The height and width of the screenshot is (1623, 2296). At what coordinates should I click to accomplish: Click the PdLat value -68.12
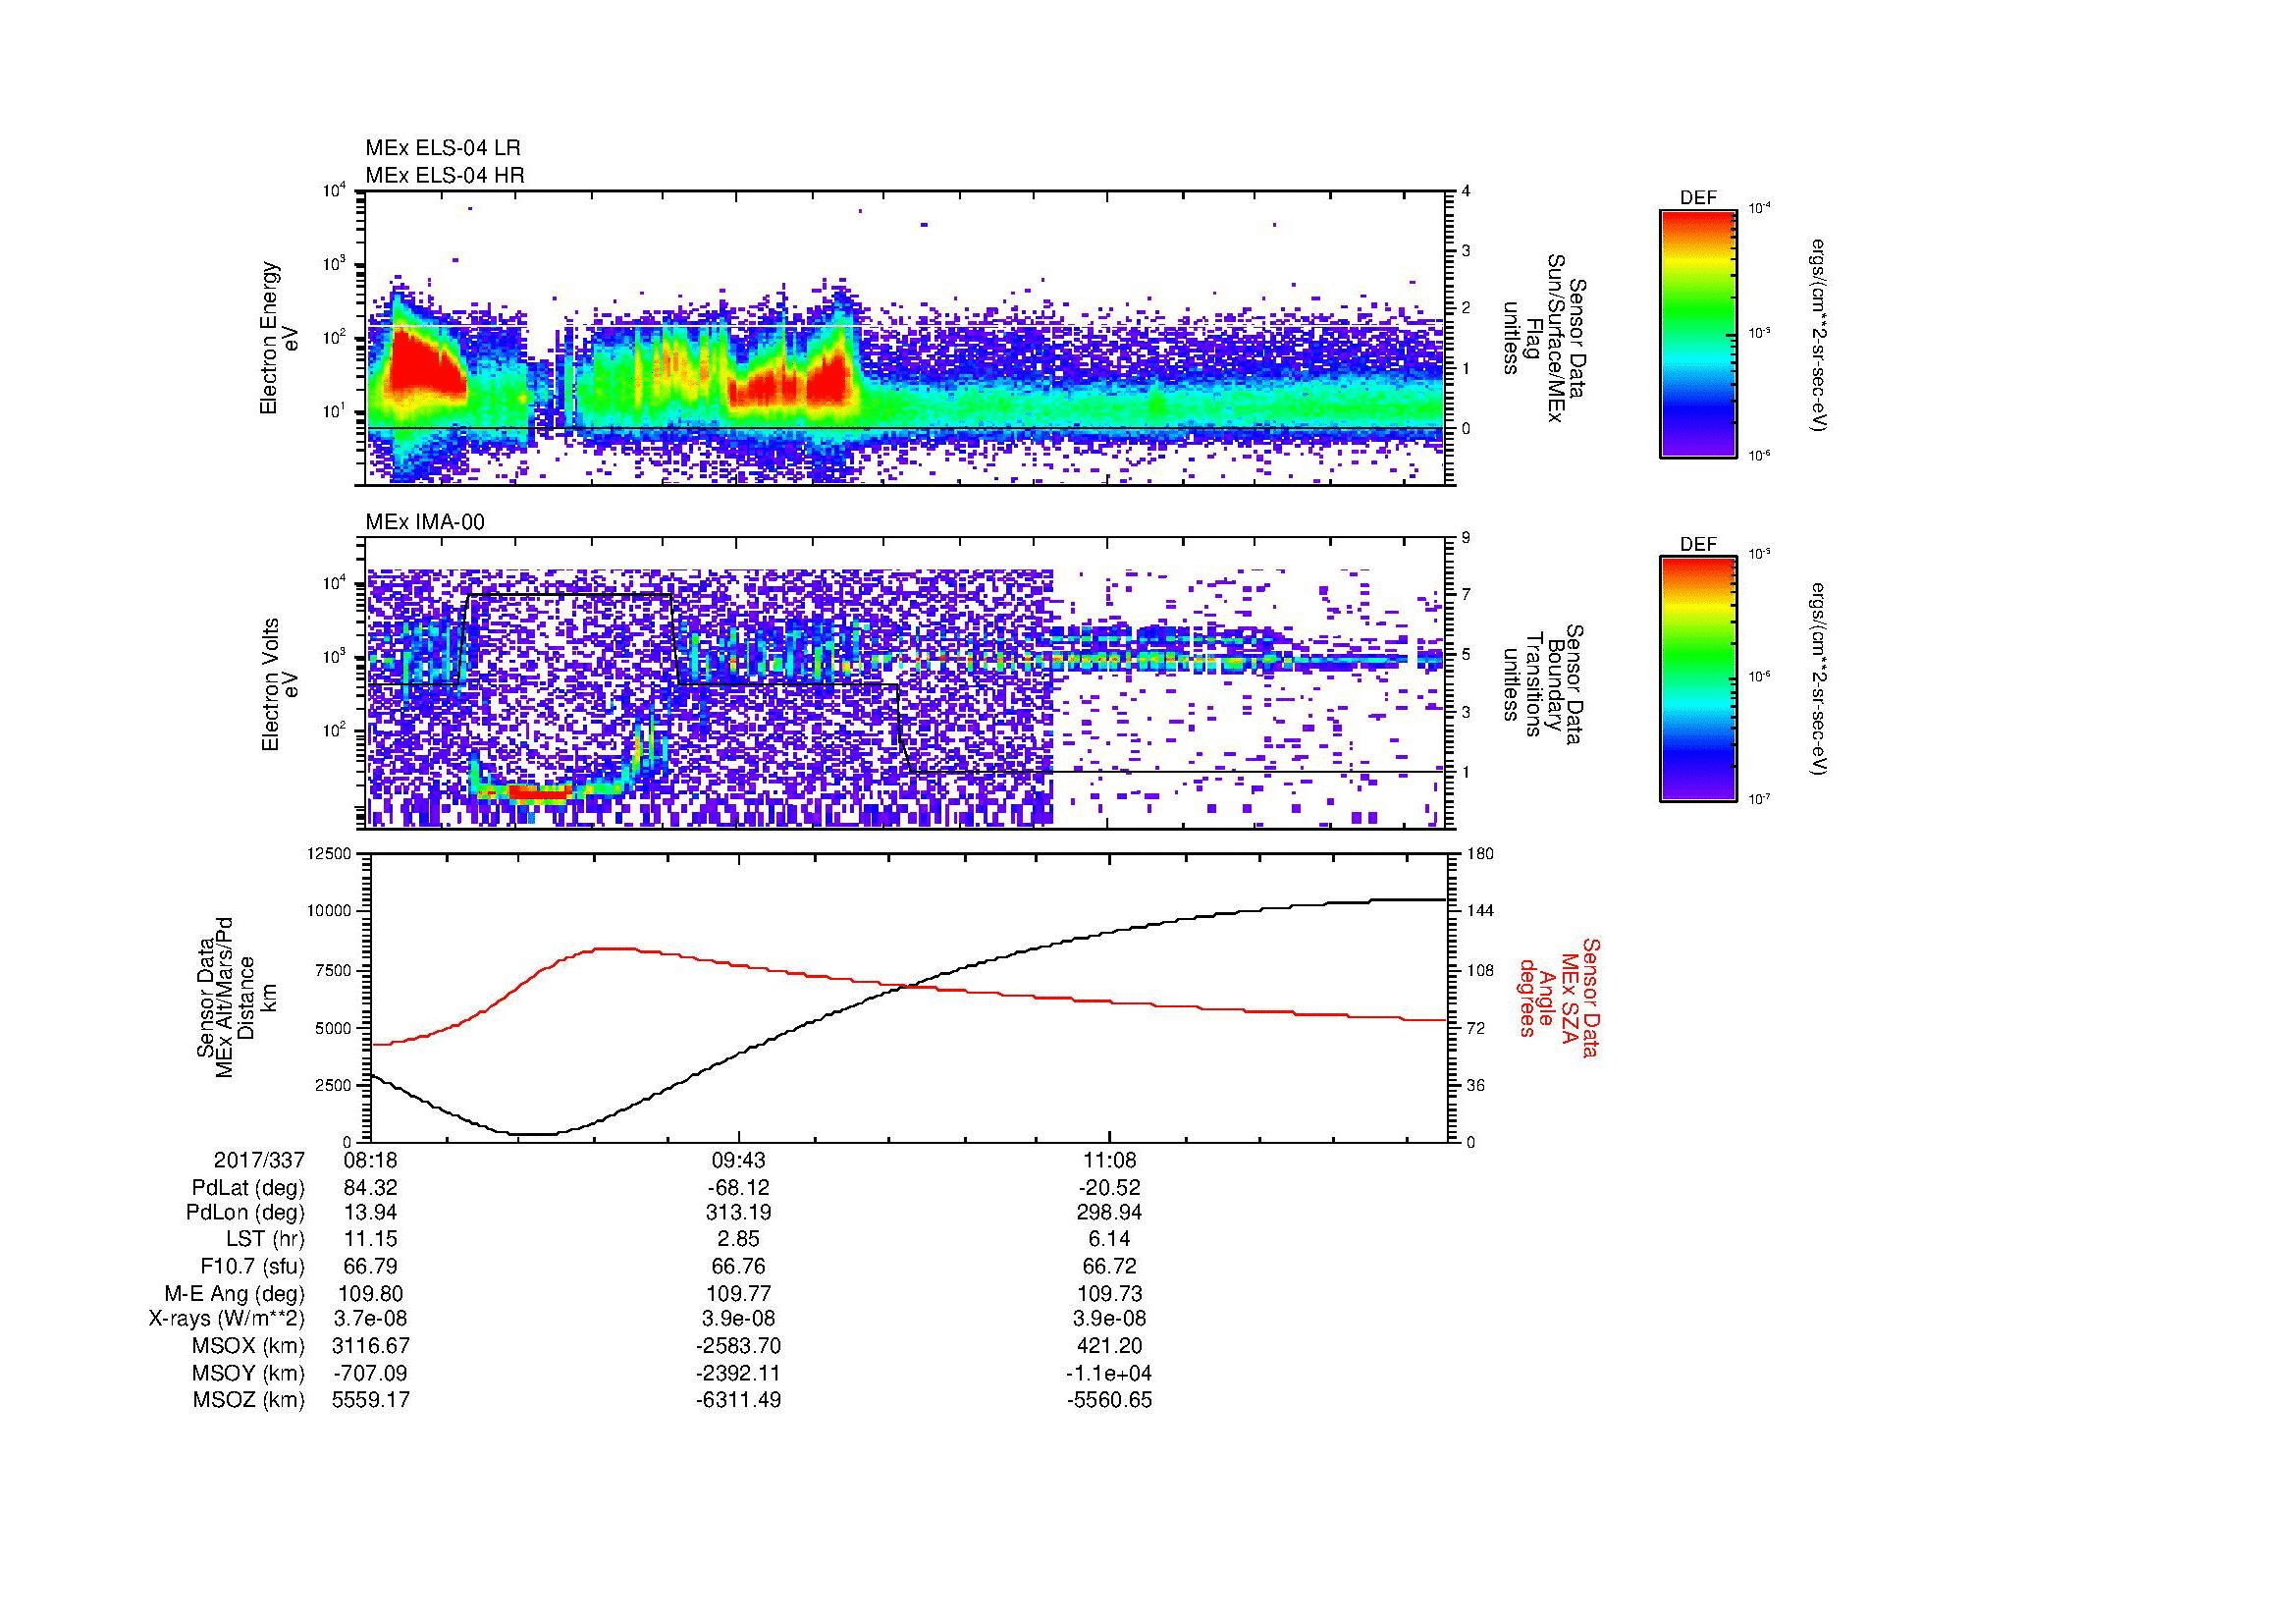[739, 1188]
